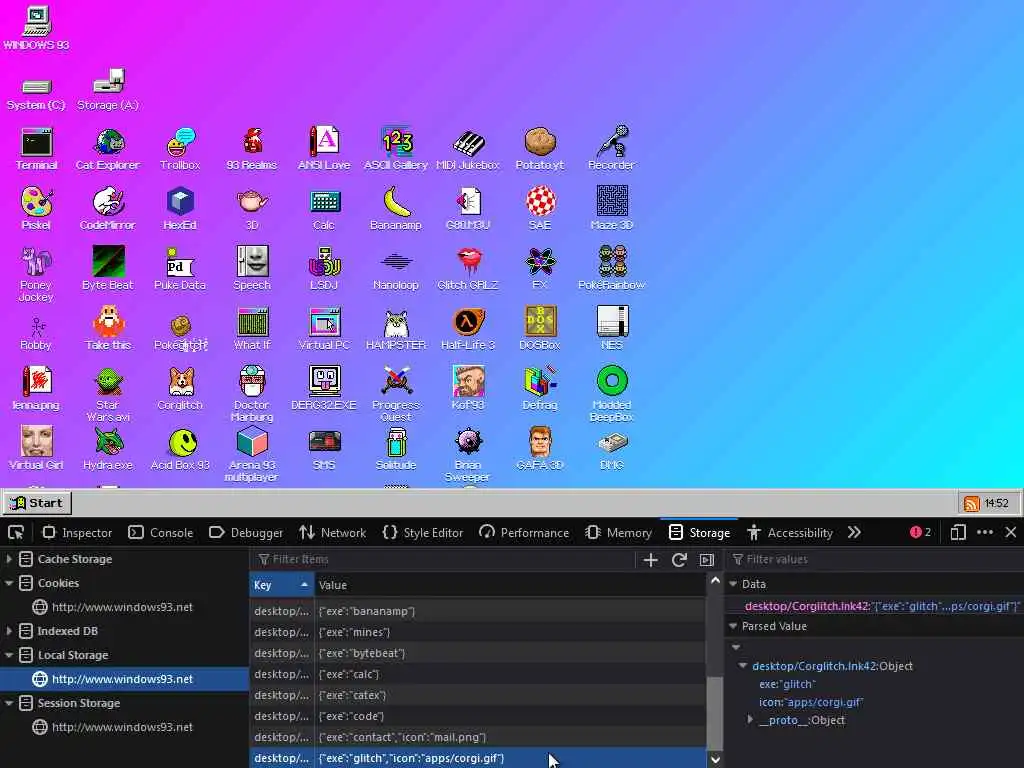The height and width of the screenshot is (768, 1024).
Task: Switch to the Memory tab
Action: coord(618,533)
